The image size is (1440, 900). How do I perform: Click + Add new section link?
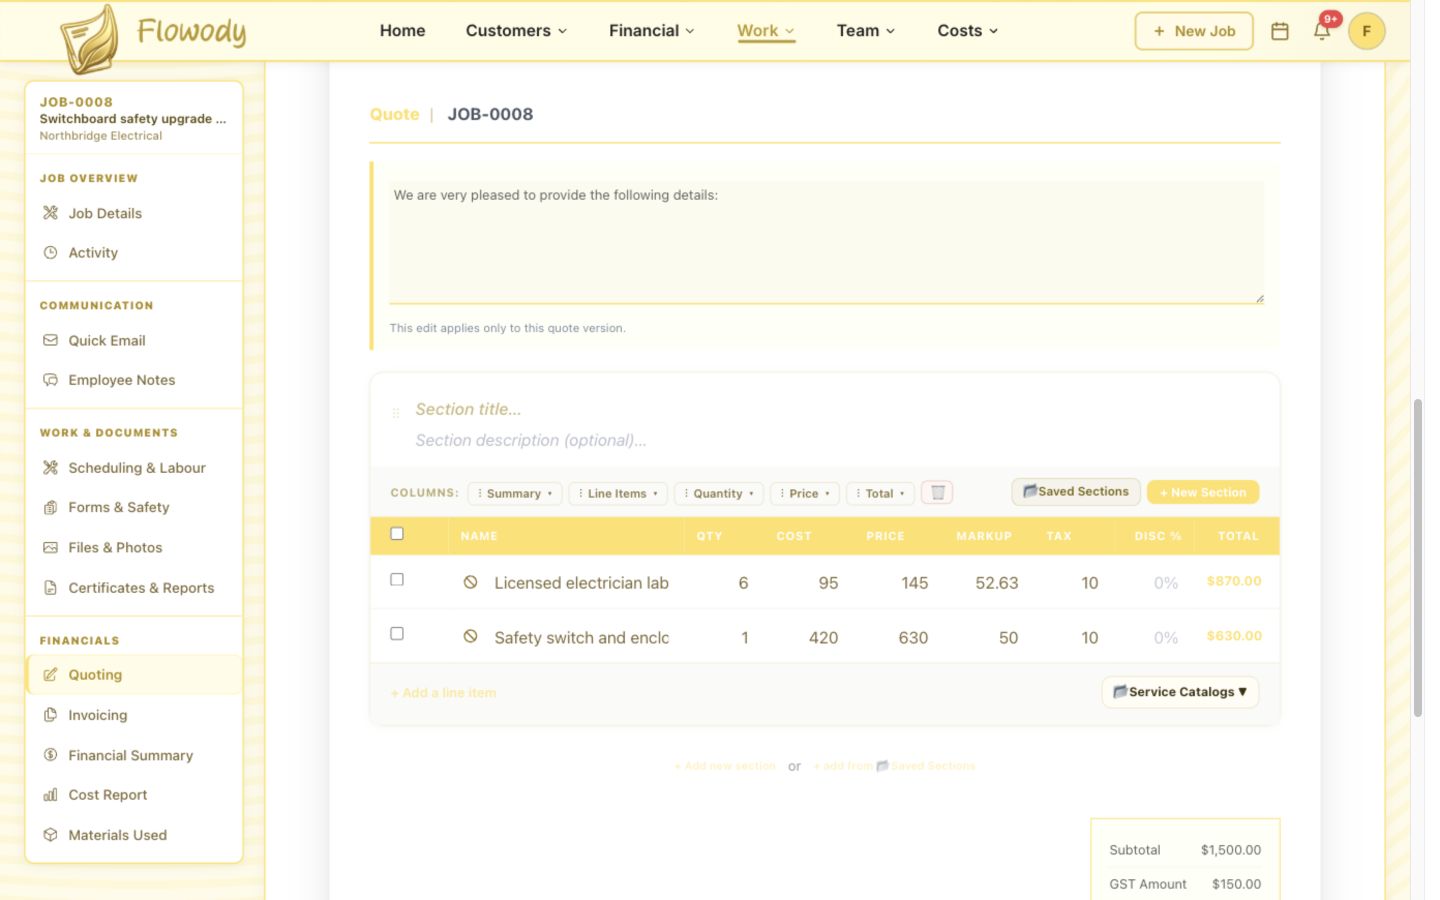(725, 766)
